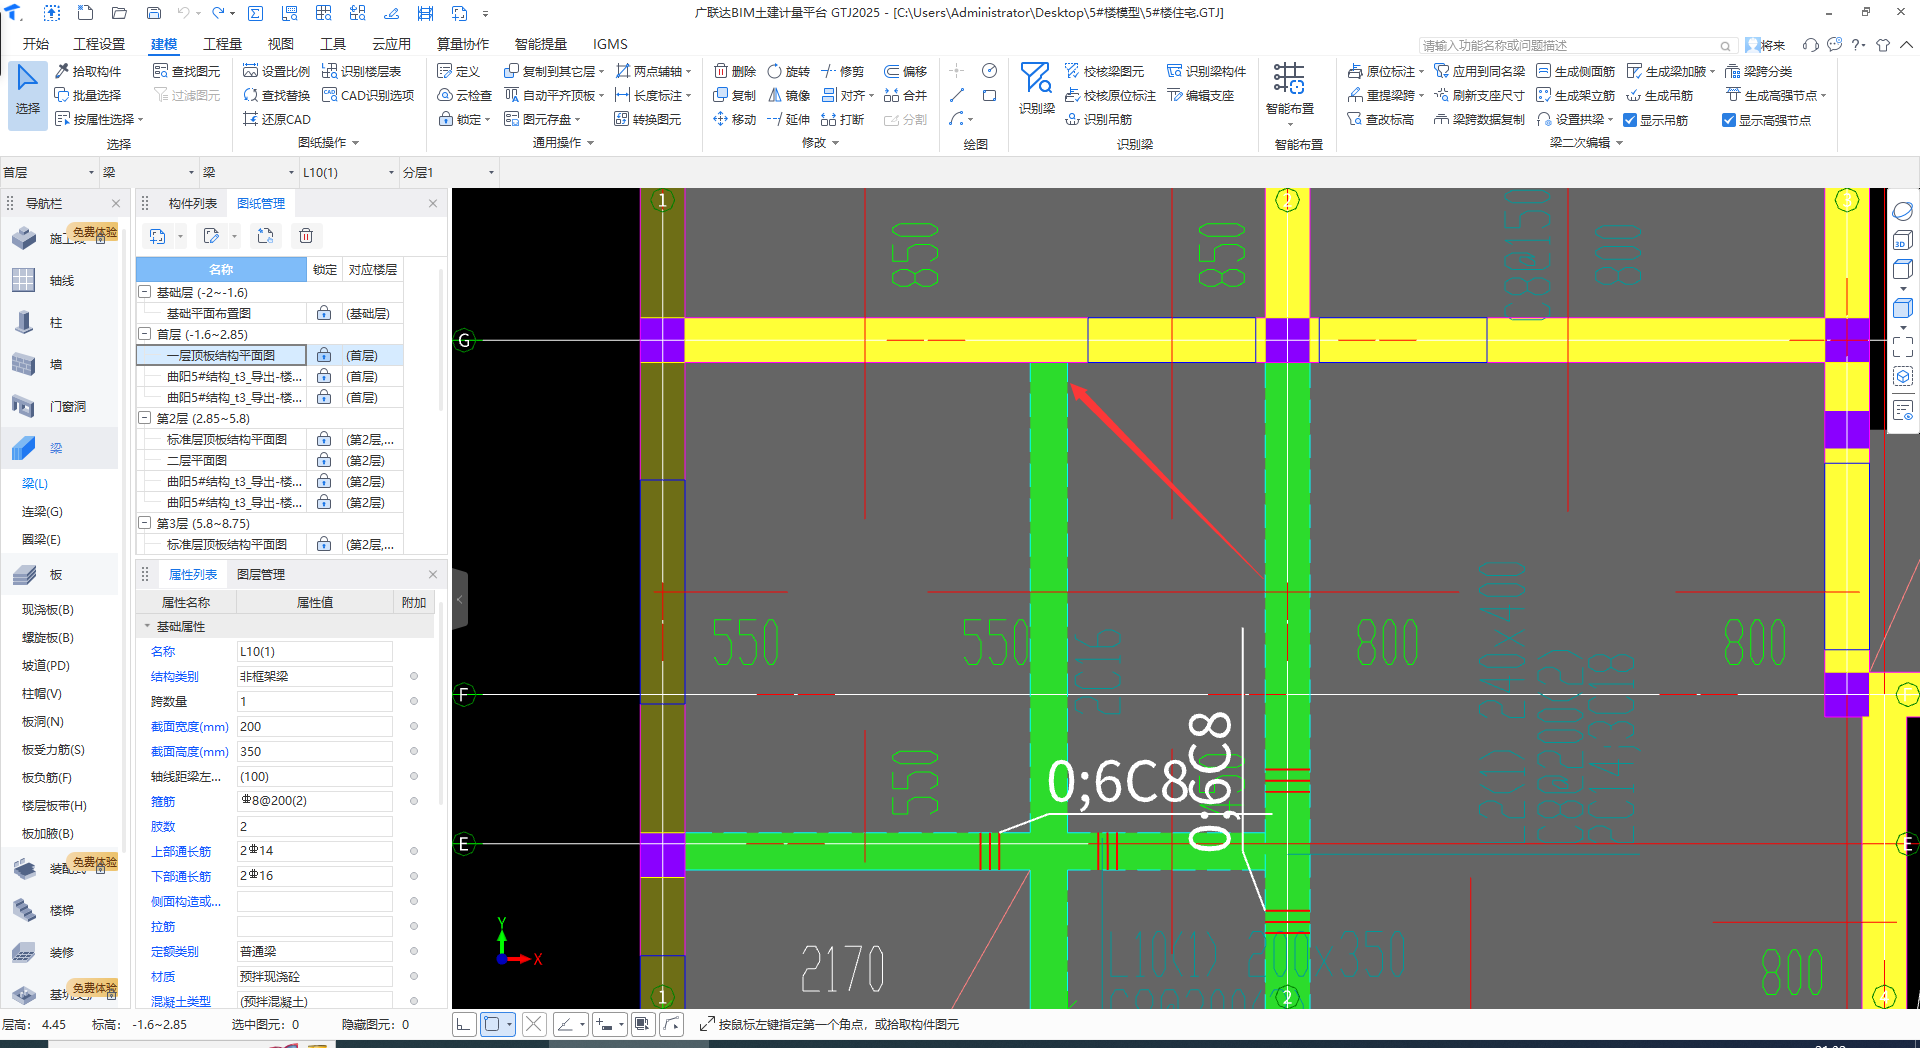This screenshot has width=1920, height=1048.
Task: Click 识别吊筋 recognize hanger bars
Action: [x=1099, y=119]
